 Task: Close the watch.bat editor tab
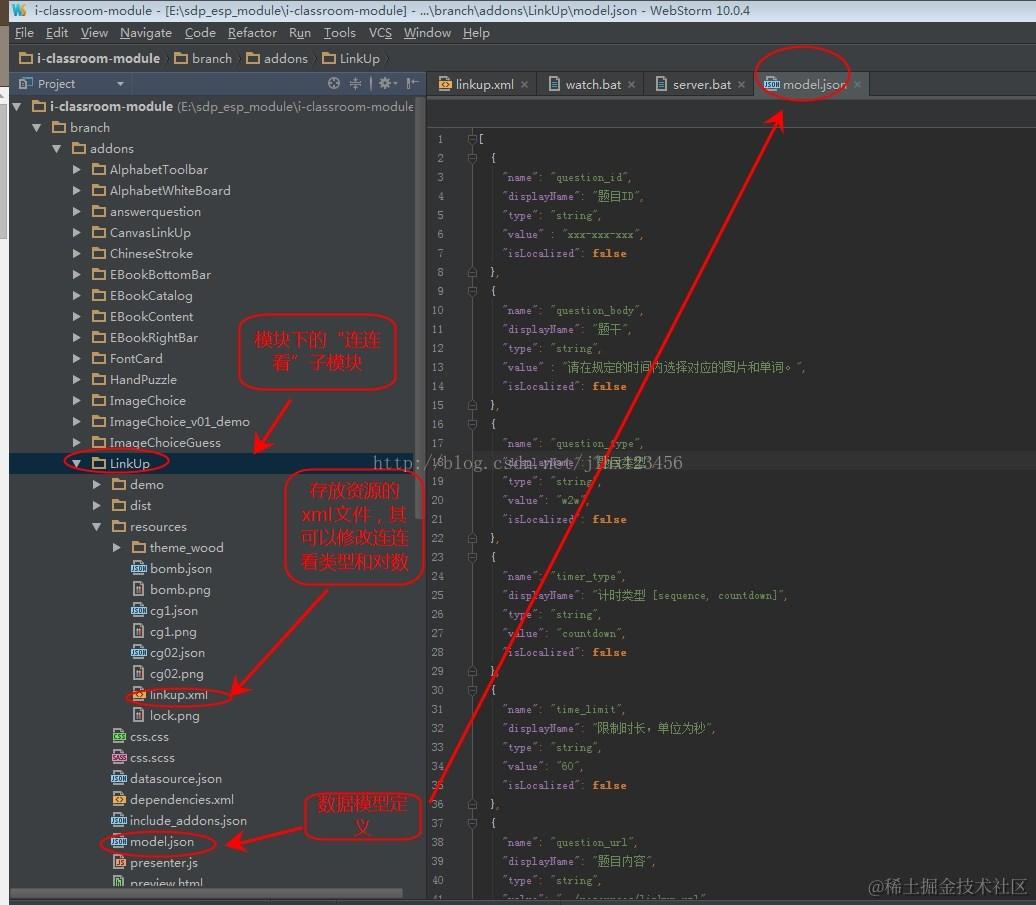pos(632,85)
